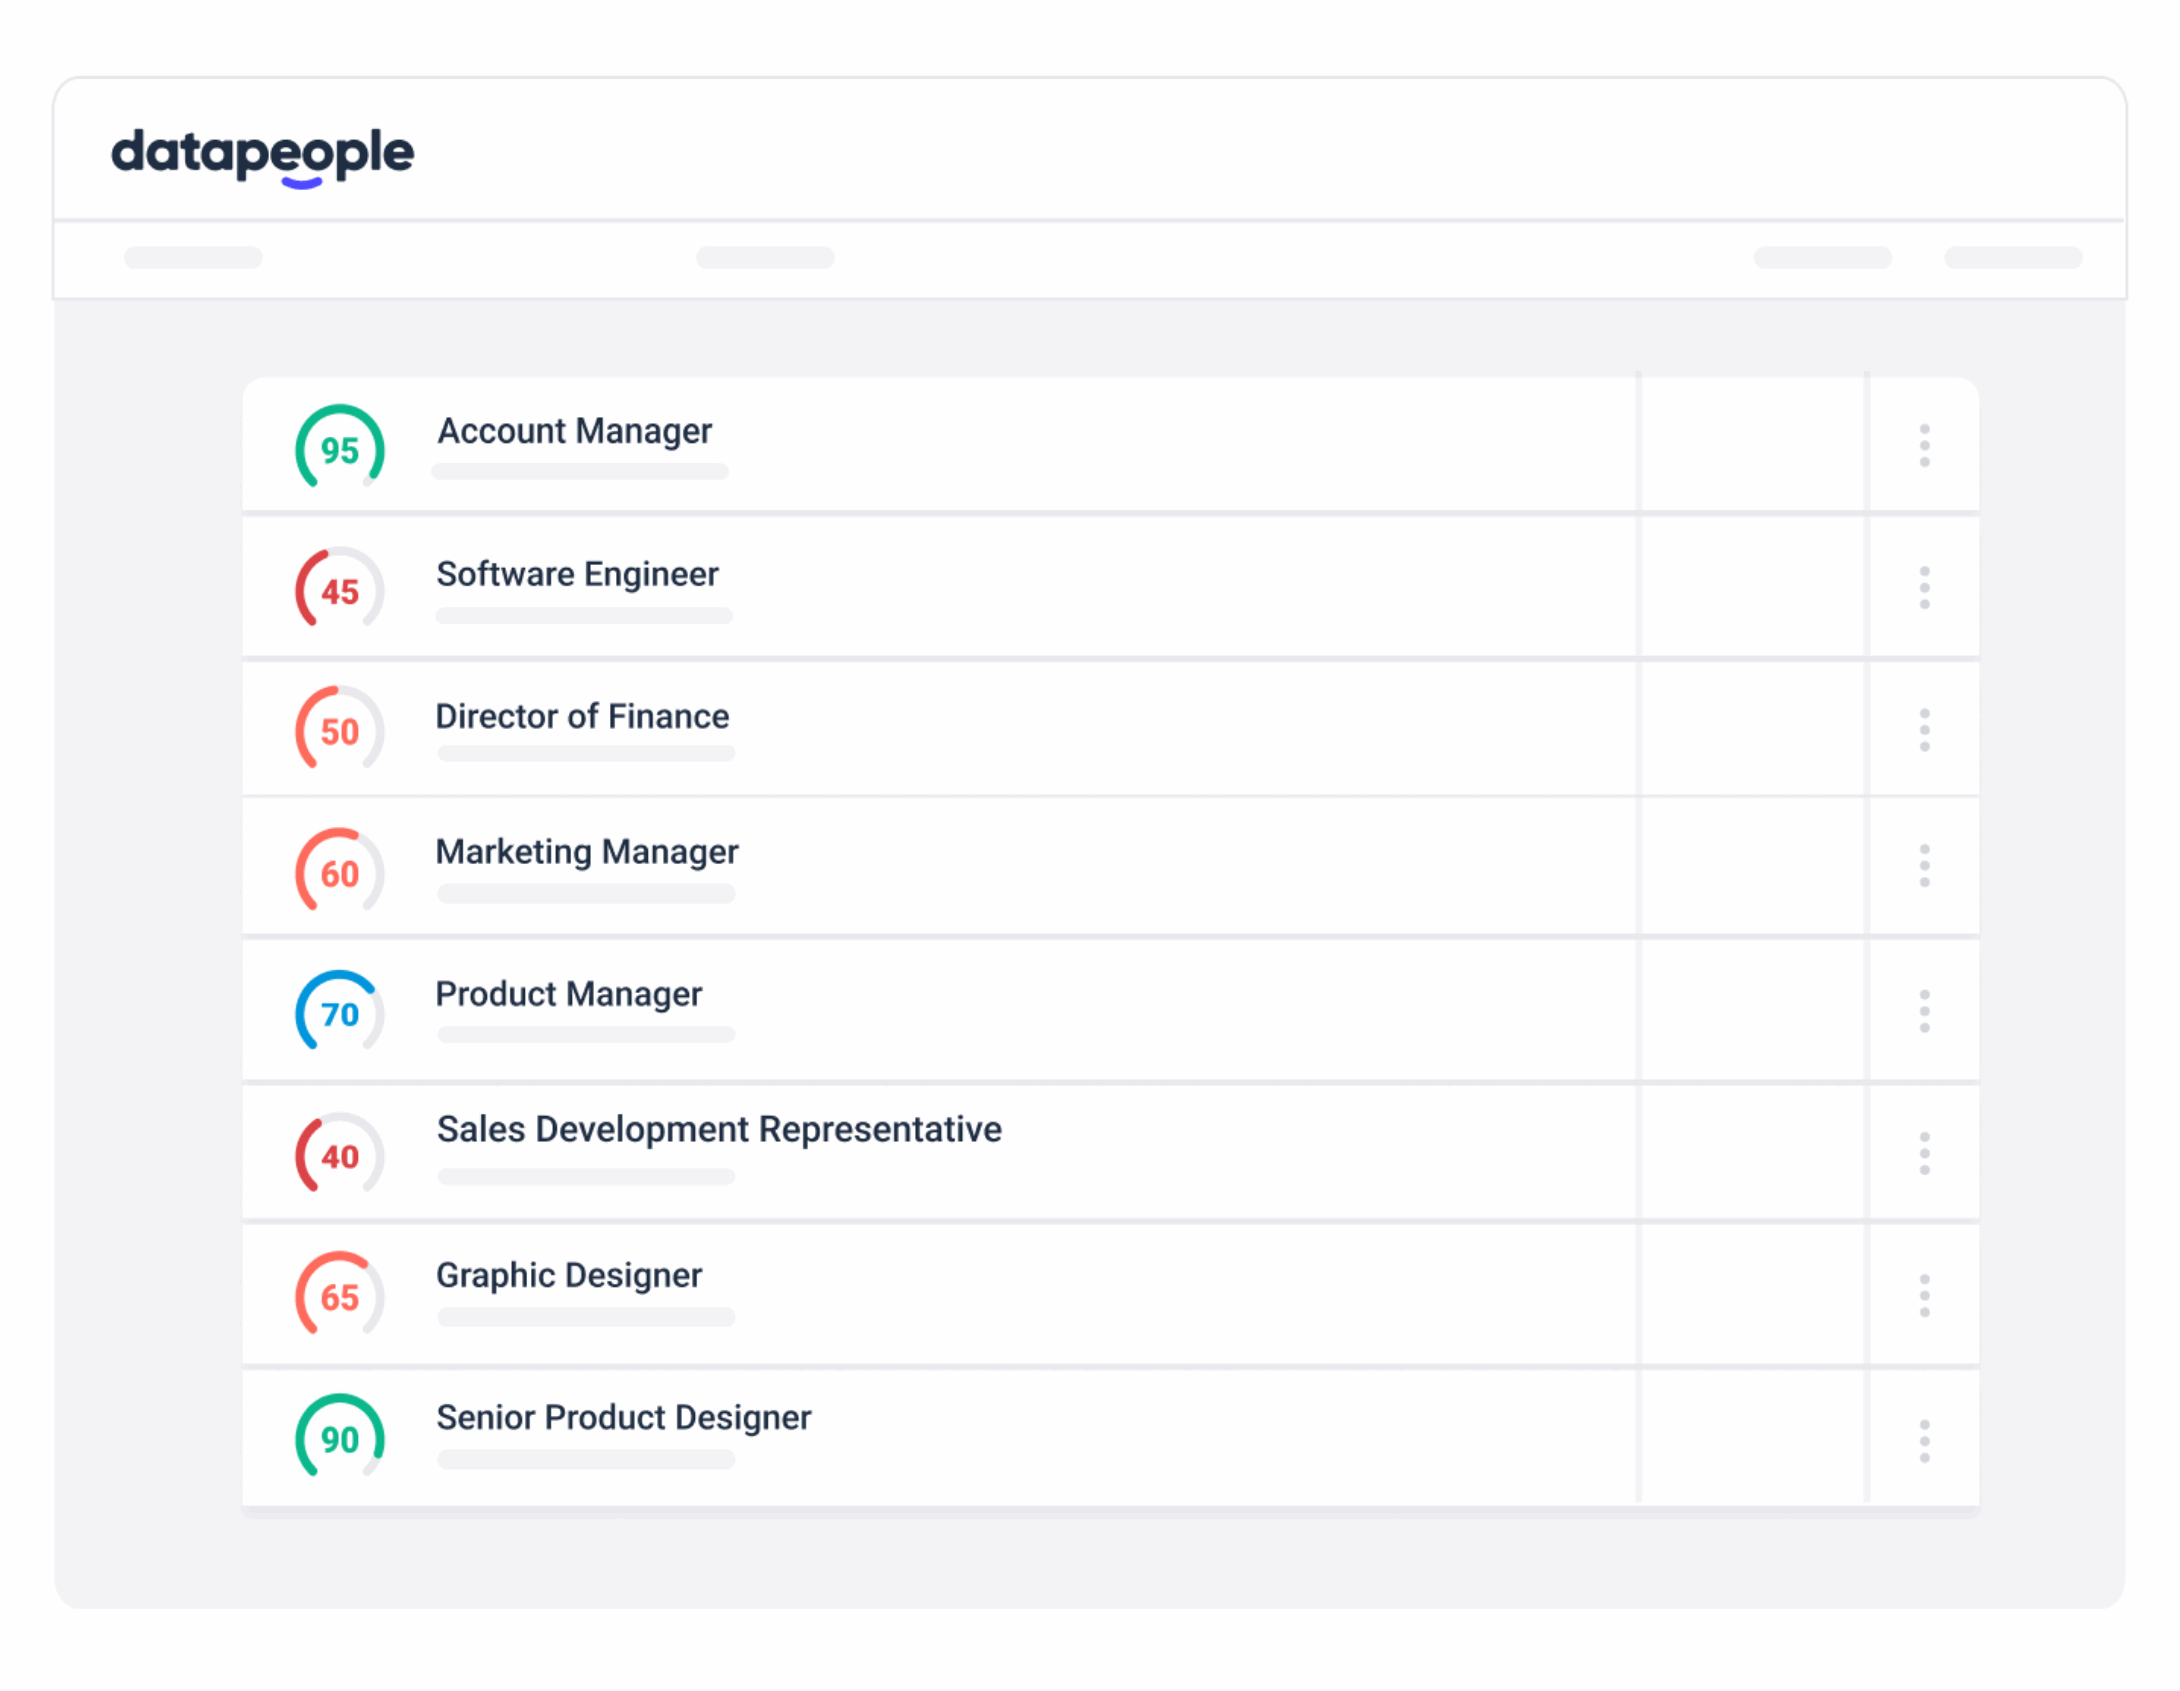Open the Software Engineer job listing

point(577,574)
